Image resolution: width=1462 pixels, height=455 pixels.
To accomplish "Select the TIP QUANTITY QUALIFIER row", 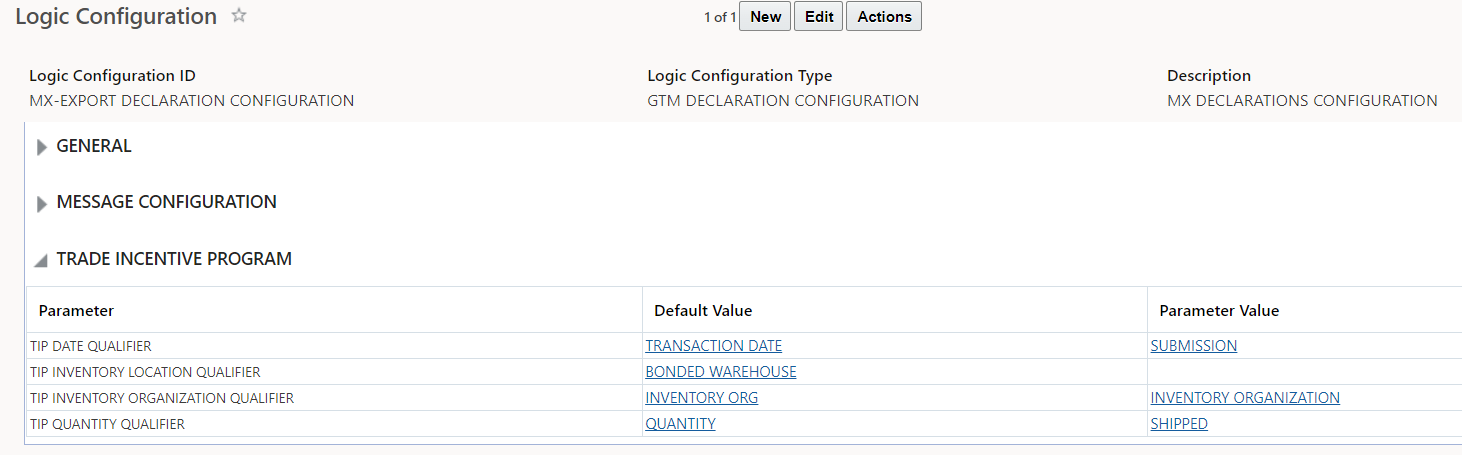I will pos(107,424).
